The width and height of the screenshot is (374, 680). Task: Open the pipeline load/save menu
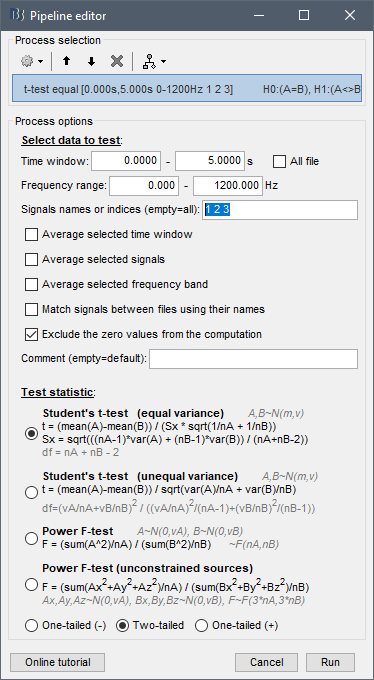[x=154, y=62]
